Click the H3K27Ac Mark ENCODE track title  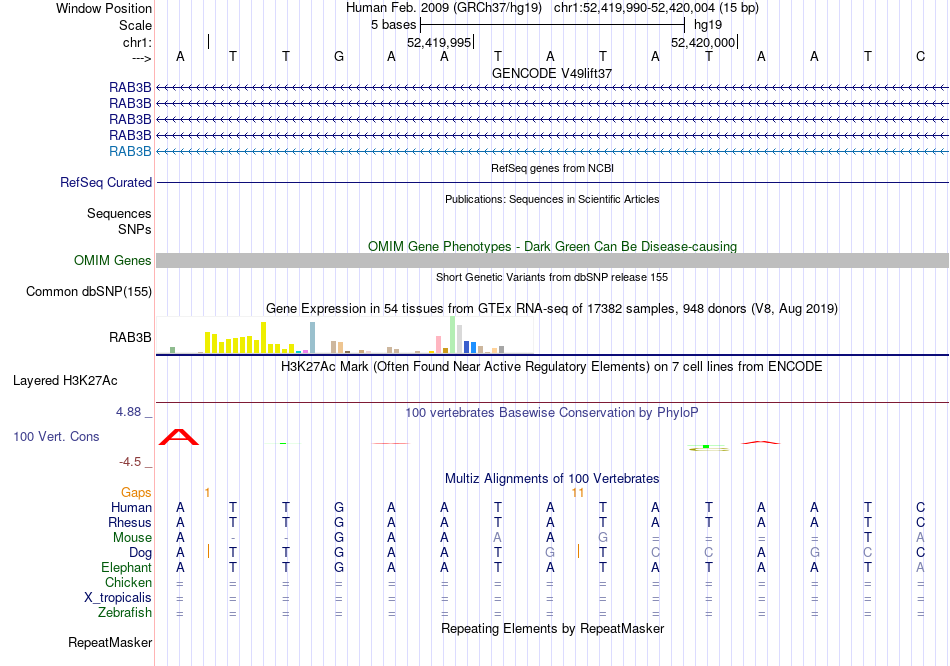552,367
